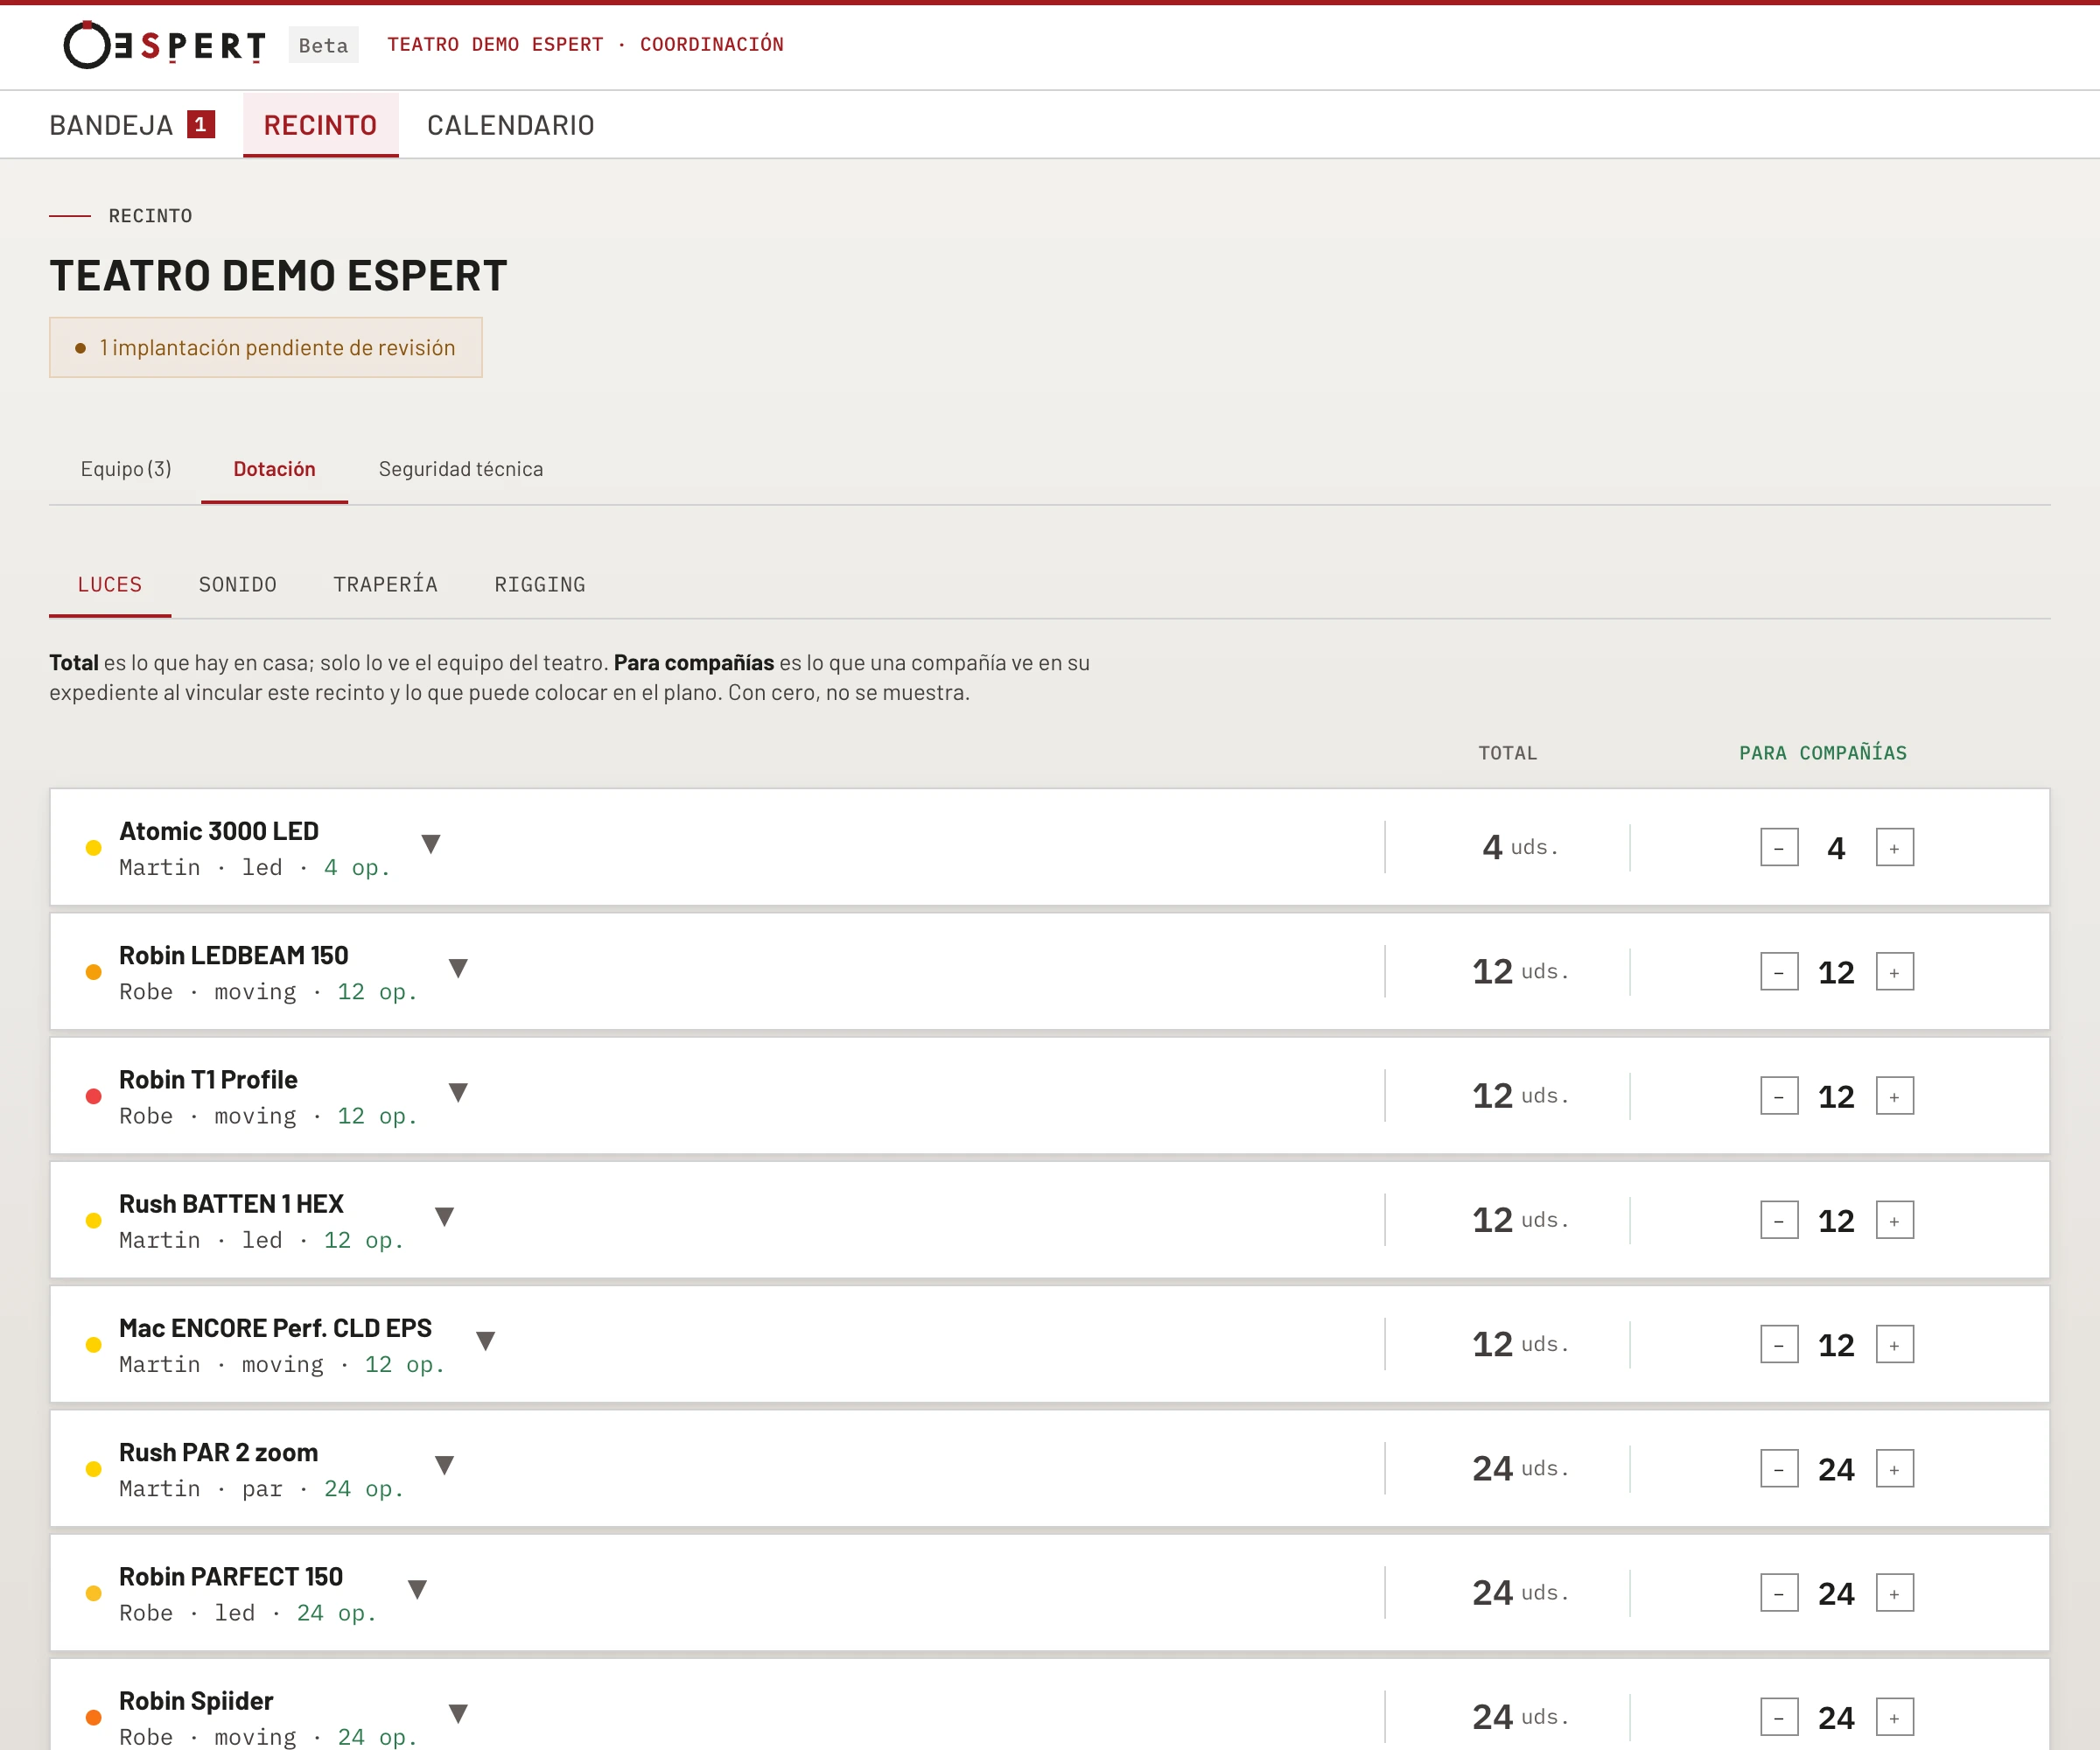
Task: Click the orange dot of Robin LEDBEAM 150
Action: point(93,972)
